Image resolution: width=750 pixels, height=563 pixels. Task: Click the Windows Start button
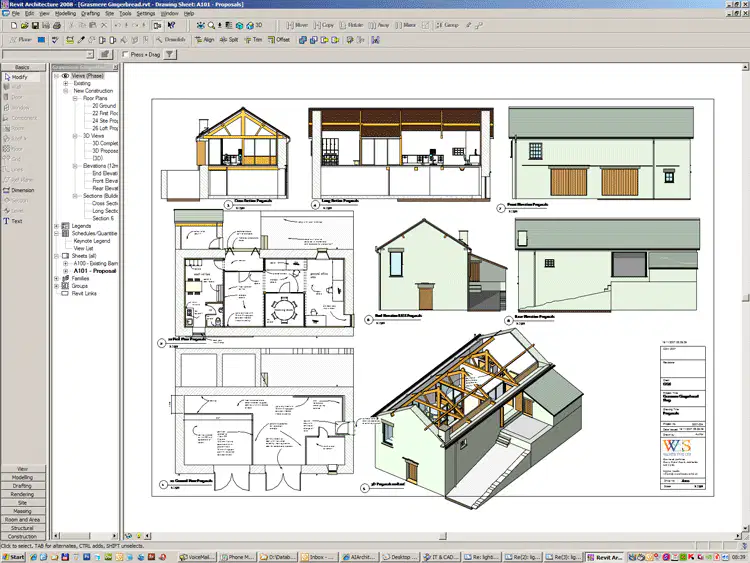pyautogui.click(x=13, y=557)
